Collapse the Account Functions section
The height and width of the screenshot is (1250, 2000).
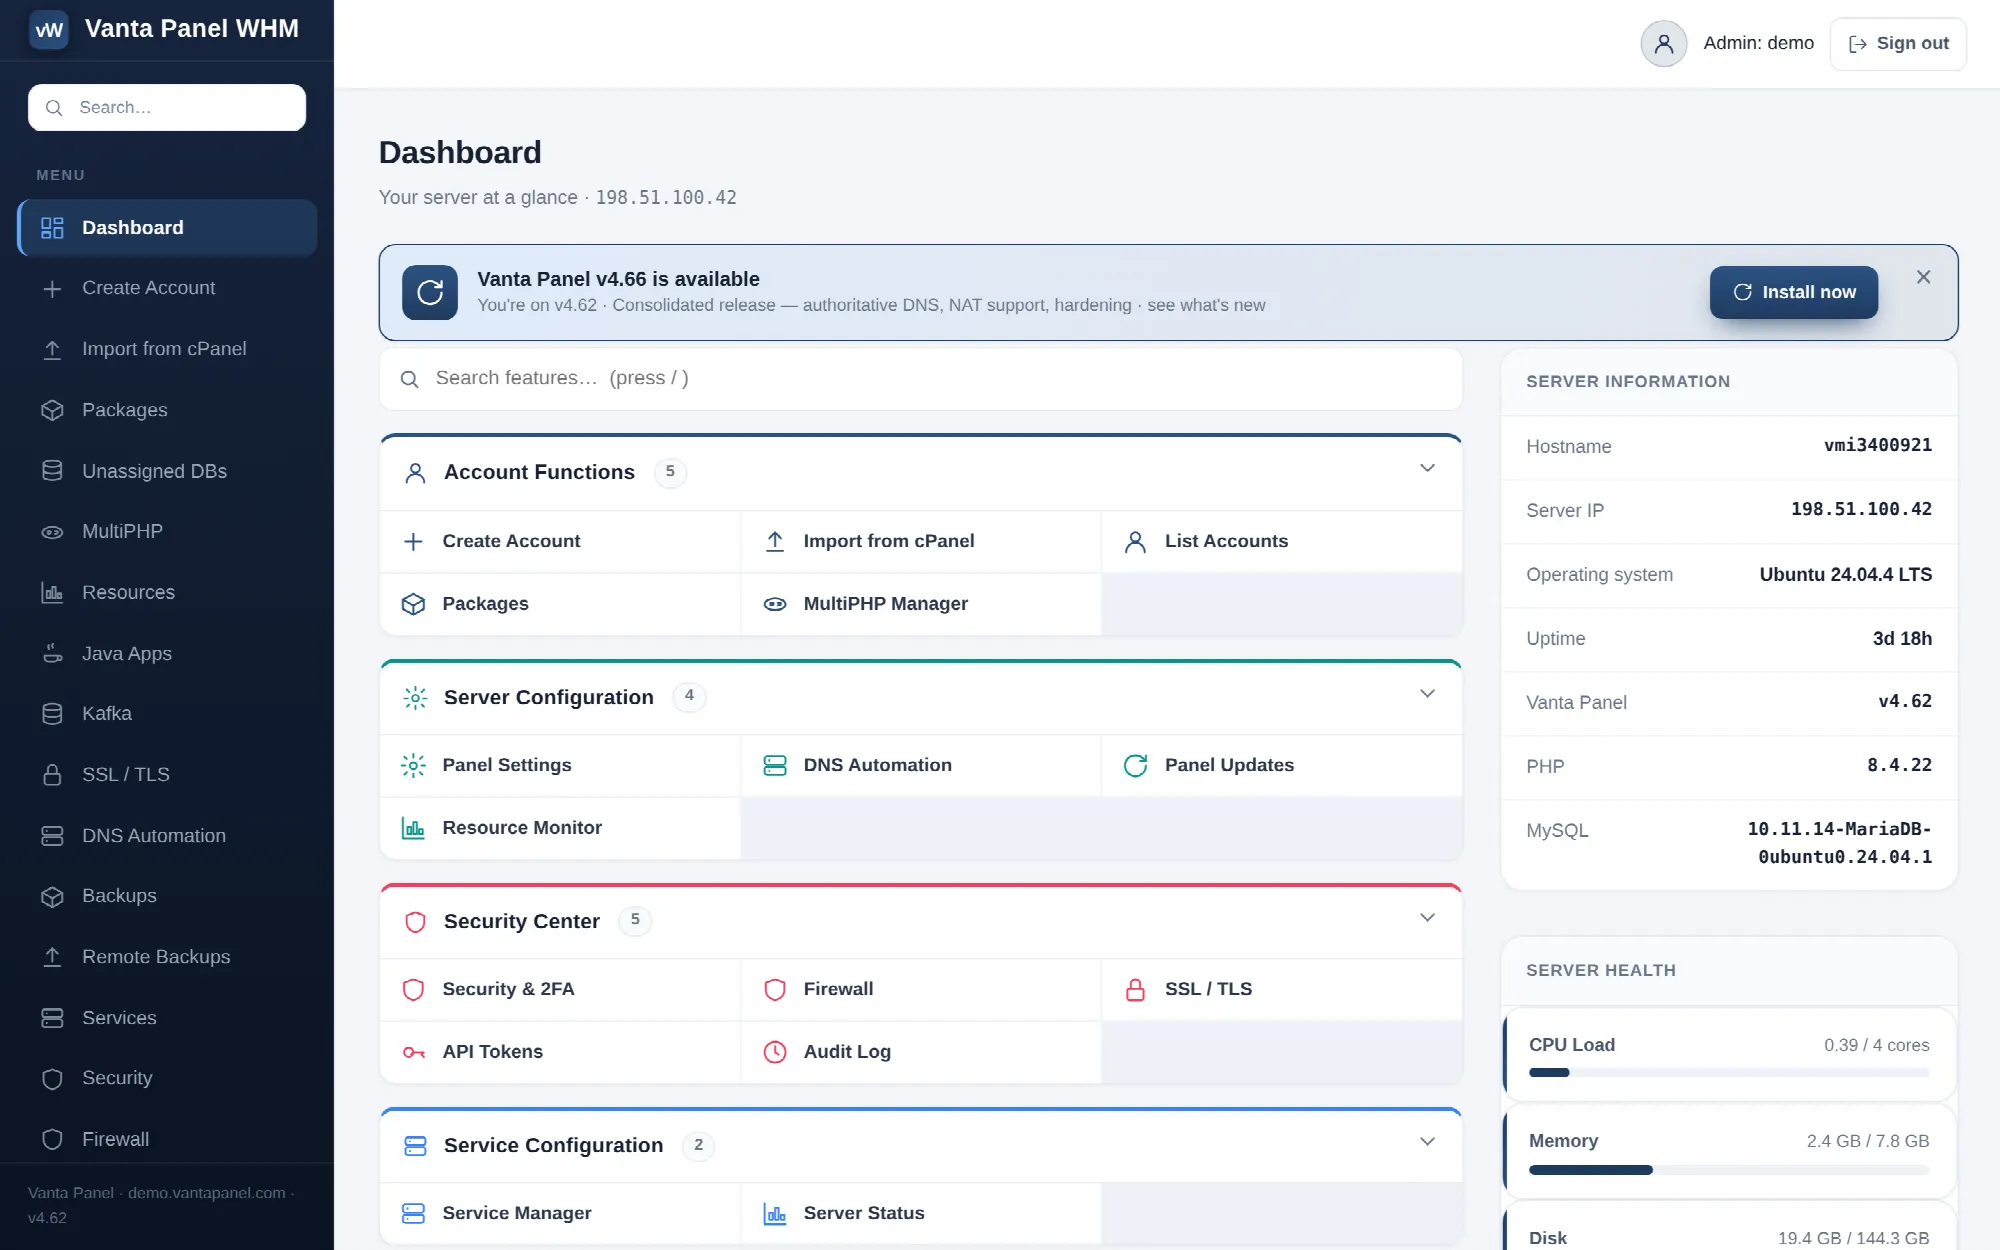(1427, 469)
